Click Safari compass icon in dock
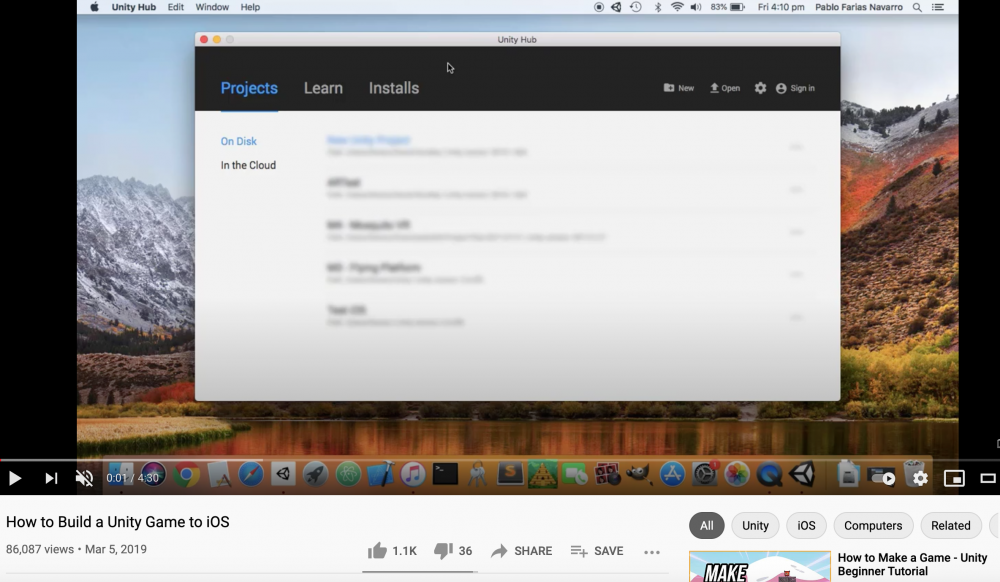 pos(251,475)
